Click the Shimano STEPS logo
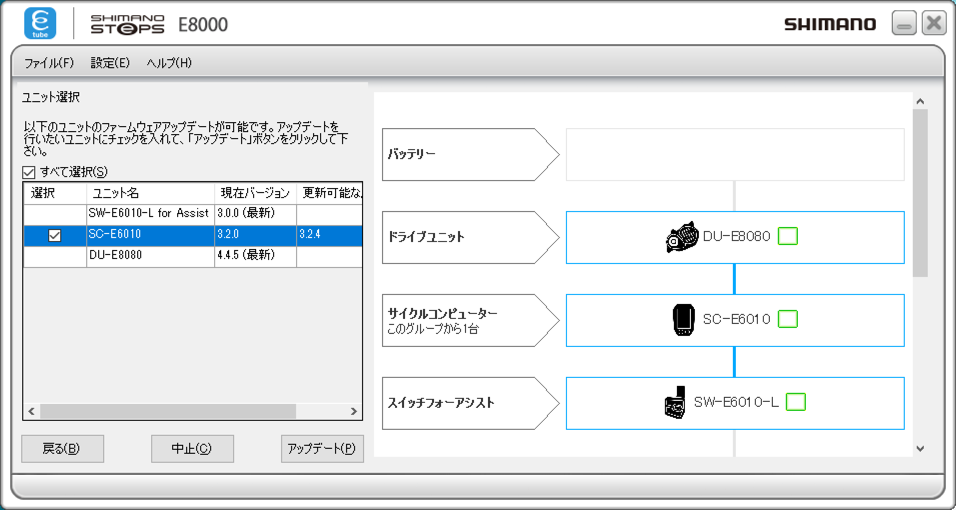Viewport: 956px width, 510px height. tap(127, 24)
